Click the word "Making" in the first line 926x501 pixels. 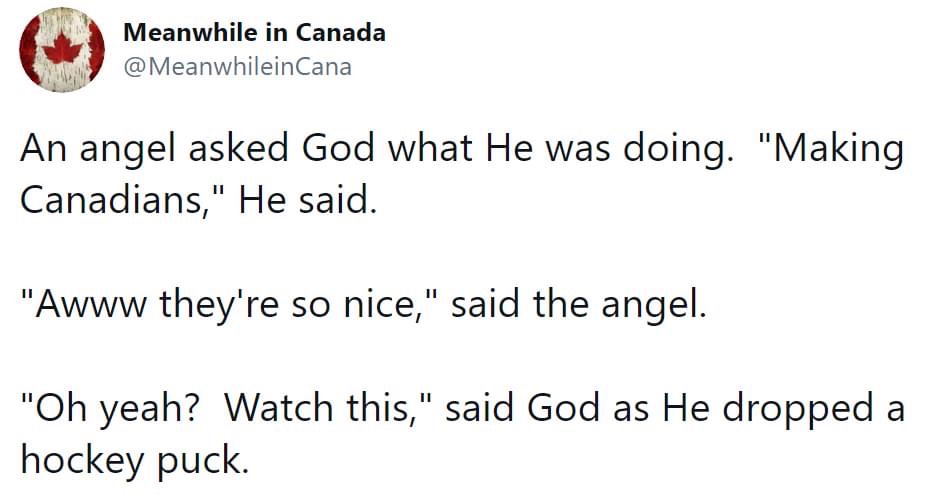[834, 150]
